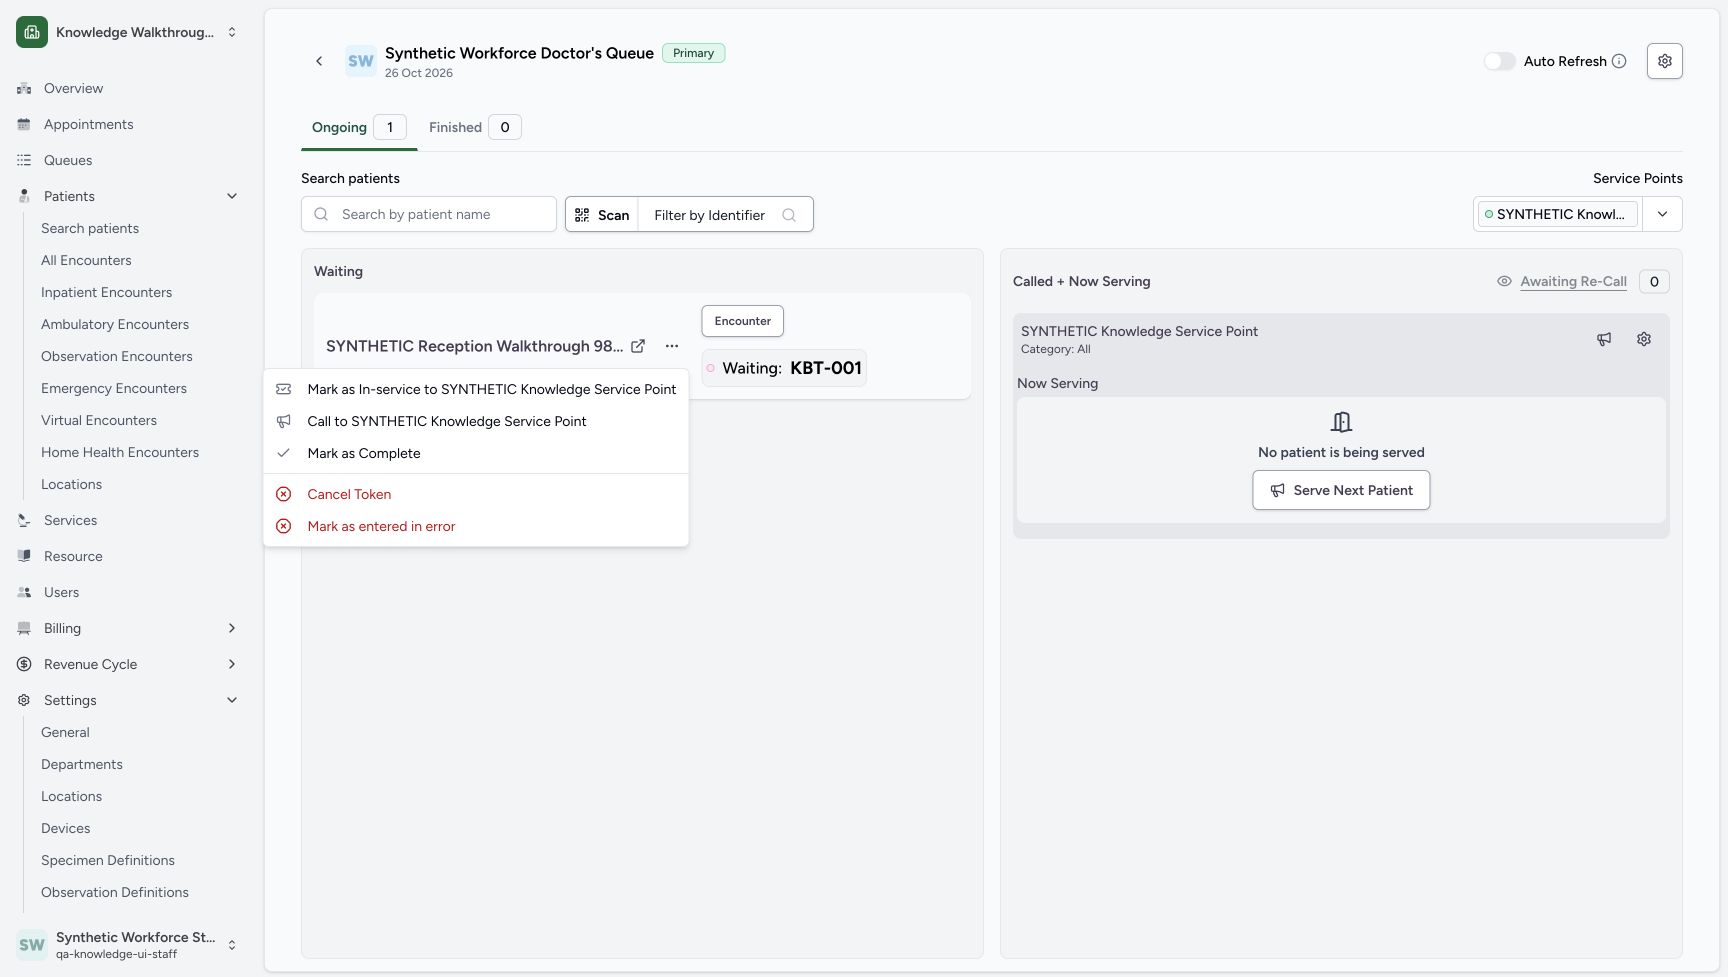The width and height of the screenshot is (1728, 977).
Task: Click the Services sidebar icon
Action: click(24, 520)
